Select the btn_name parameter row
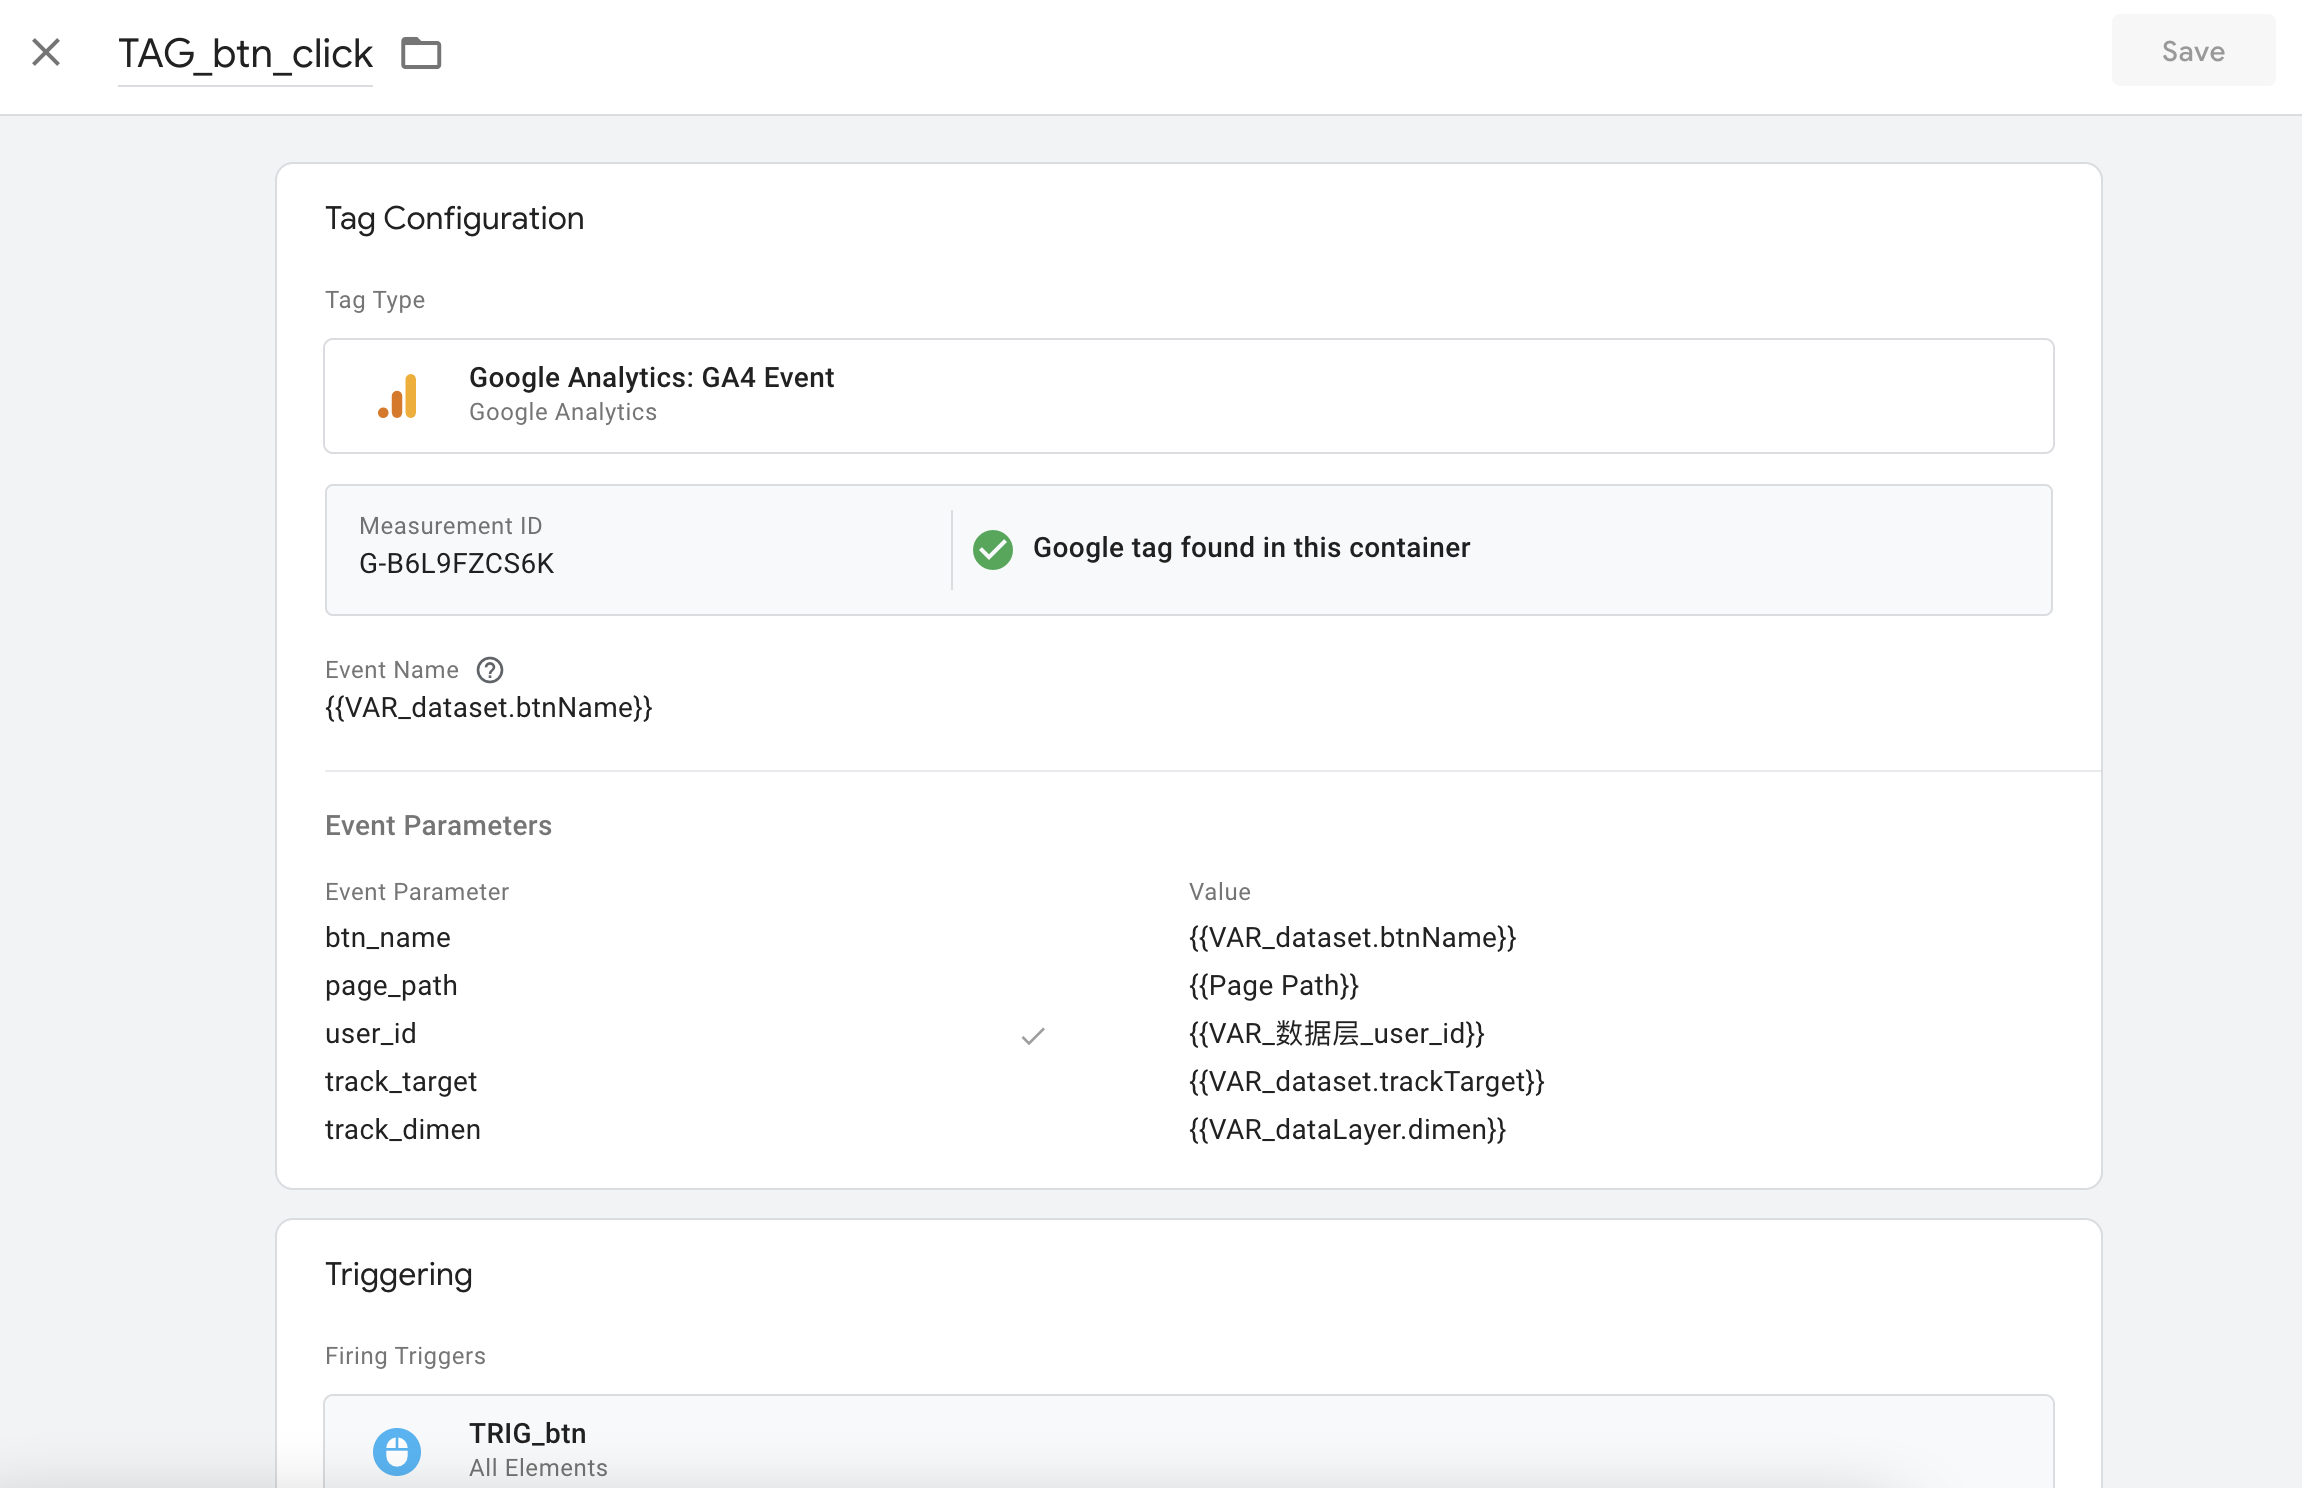 pyautogui.click(x=1188, y=938)
